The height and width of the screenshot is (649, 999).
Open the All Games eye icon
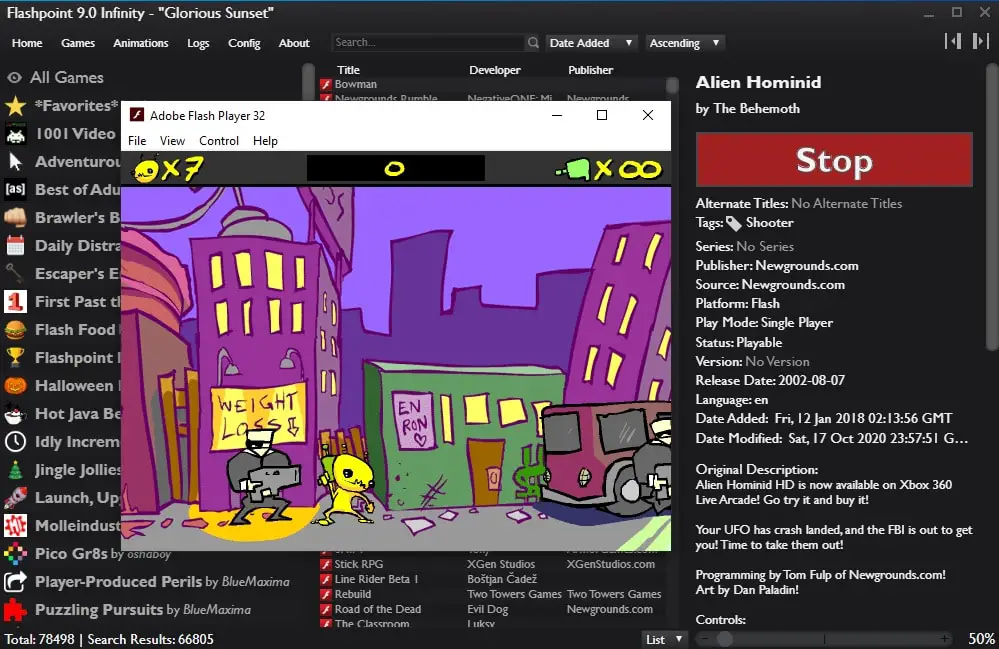[x=15, y=78]
